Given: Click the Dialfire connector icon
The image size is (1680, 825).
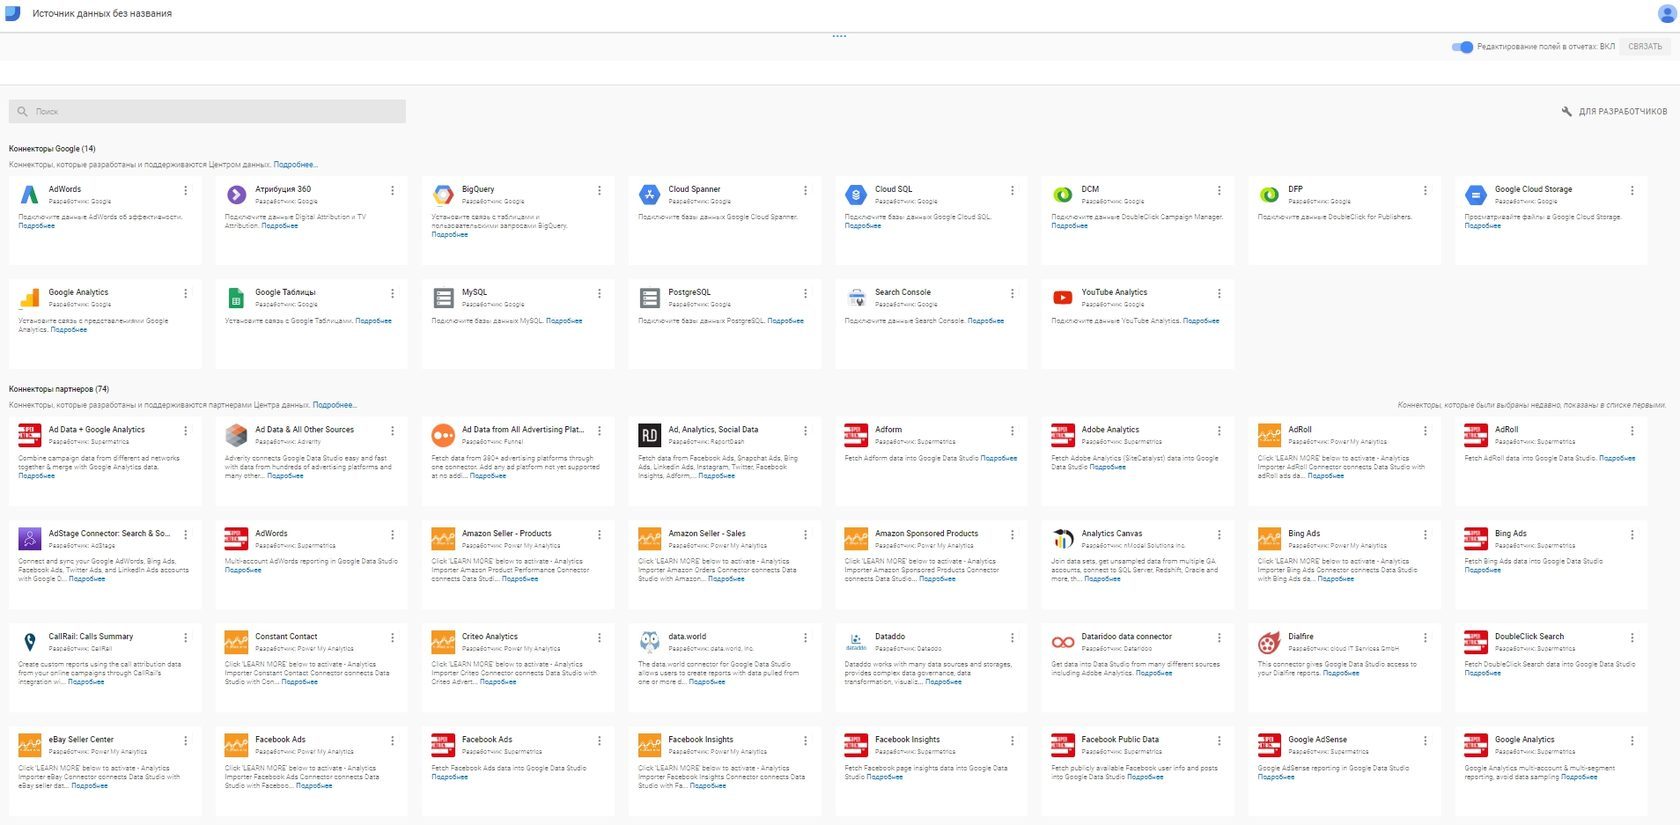Looking at the screenshot, I should (1269, 642).
